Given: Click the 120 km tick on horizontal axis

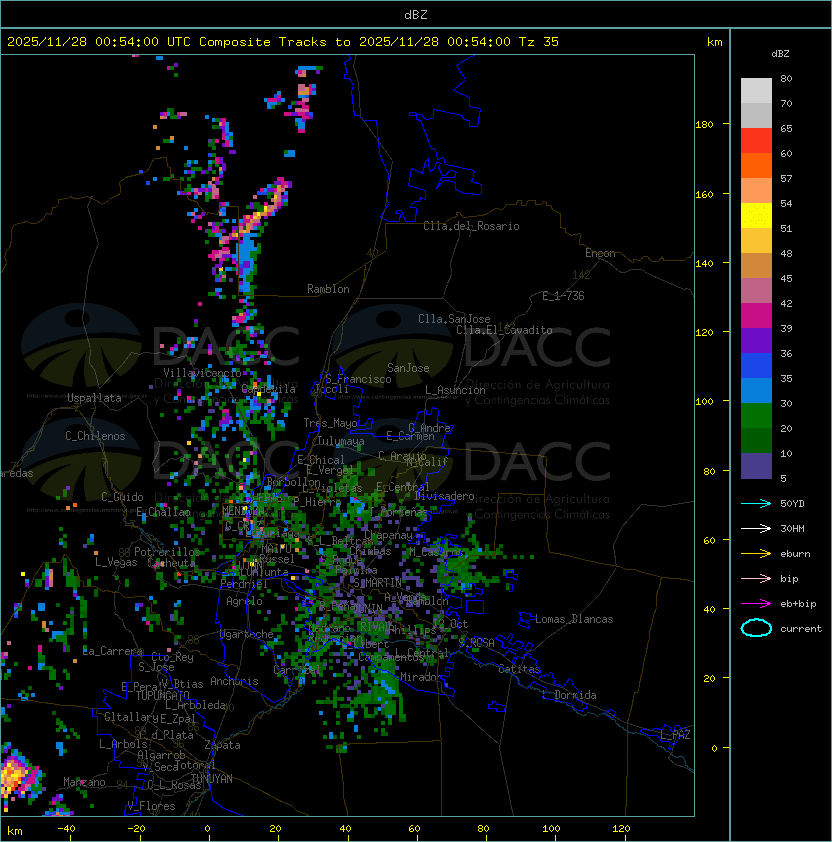Looking at the screenshot, I should click(x=621, y=829).
